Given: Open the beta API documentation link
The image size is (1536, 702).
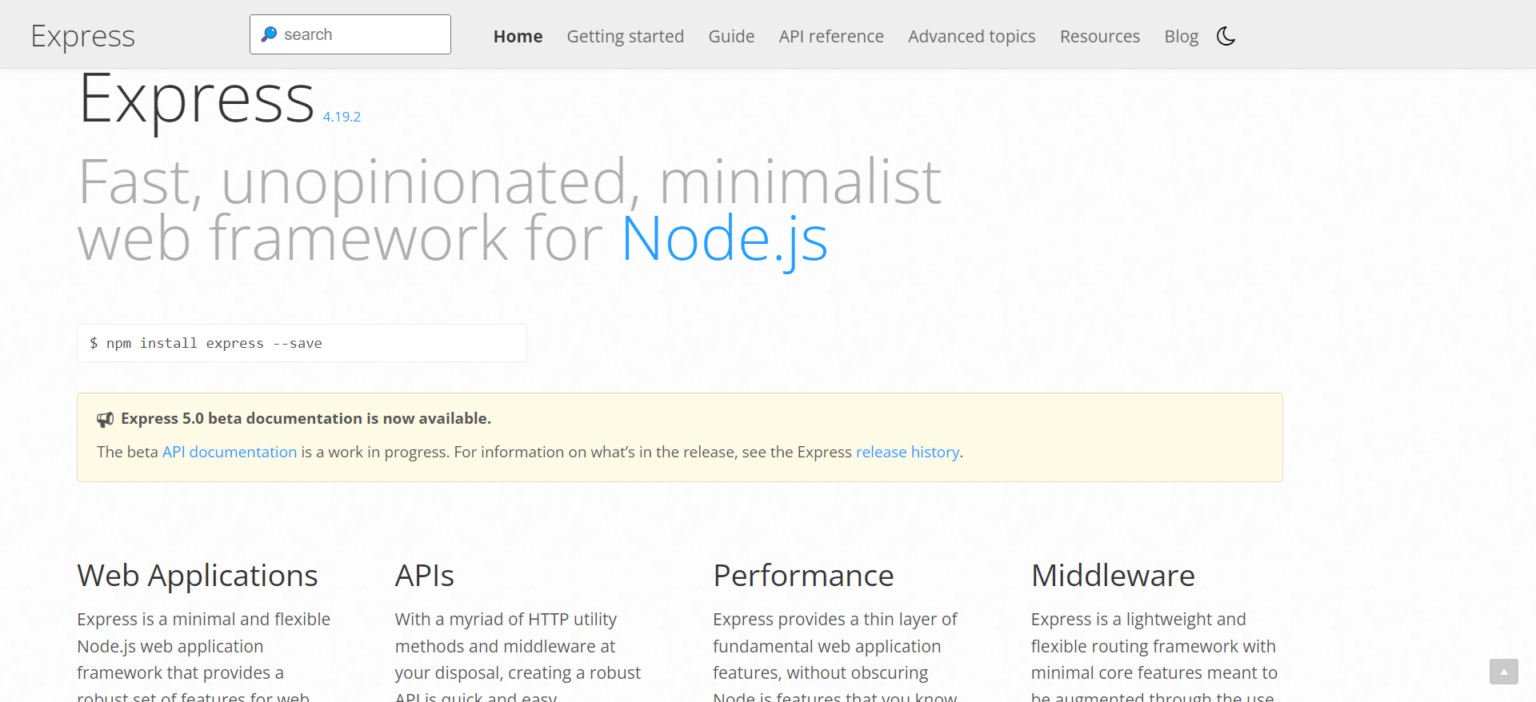Looking at the screenshot, I should 229,452.
